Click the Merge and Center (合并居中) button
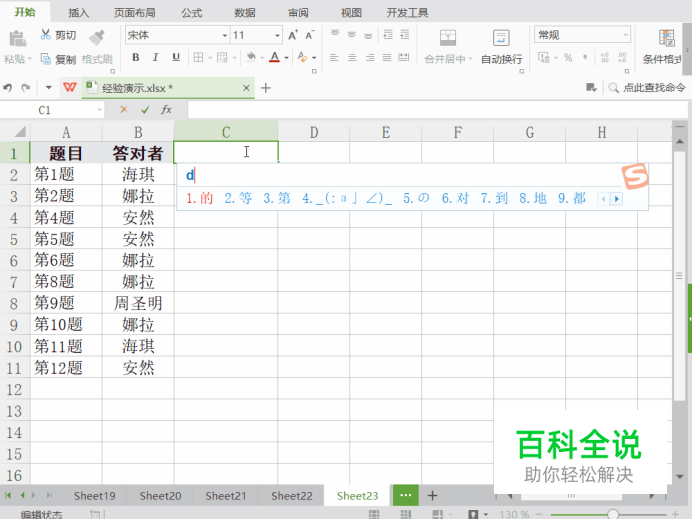 448,47
